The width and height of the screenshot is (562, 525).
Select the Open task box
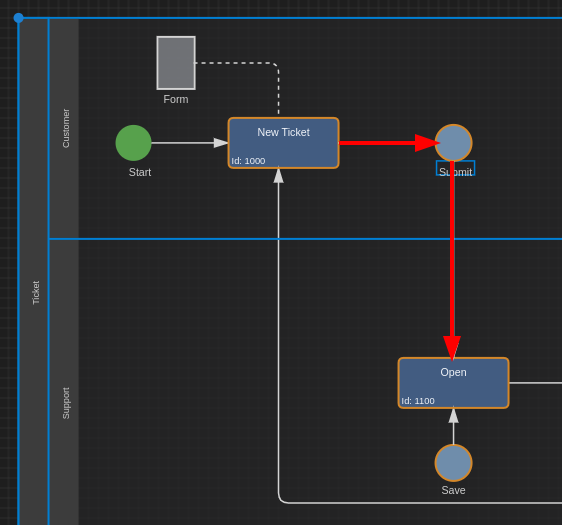point(453,383)
